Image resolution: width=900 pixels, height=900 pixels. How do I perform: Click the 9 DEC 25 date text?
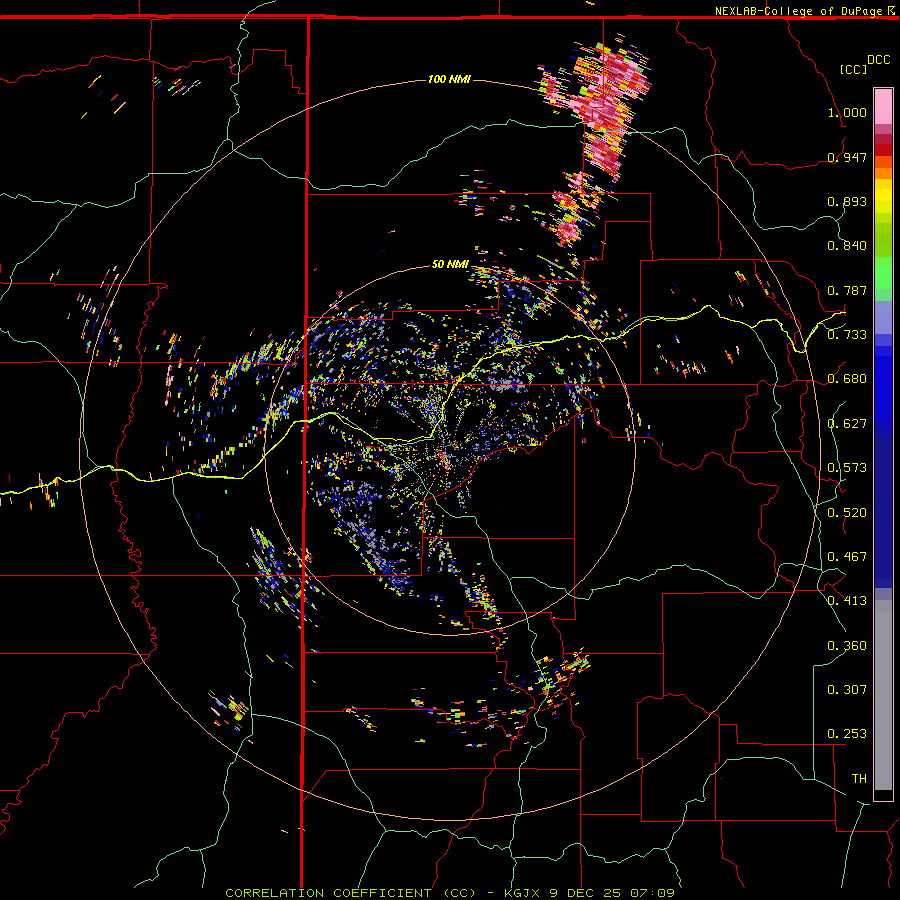[585, 893]
